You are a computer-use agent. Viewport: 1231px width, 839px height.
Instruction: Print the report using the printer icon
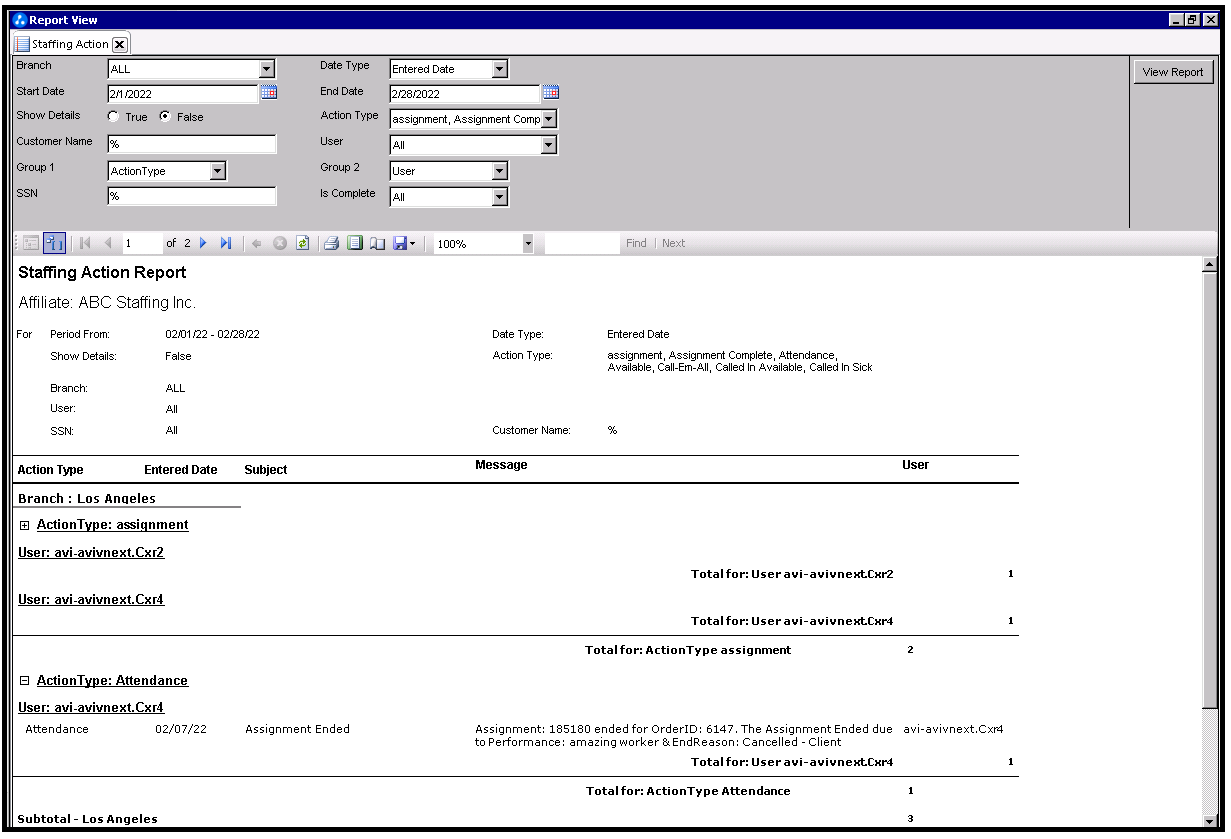[x=332, y=243]
